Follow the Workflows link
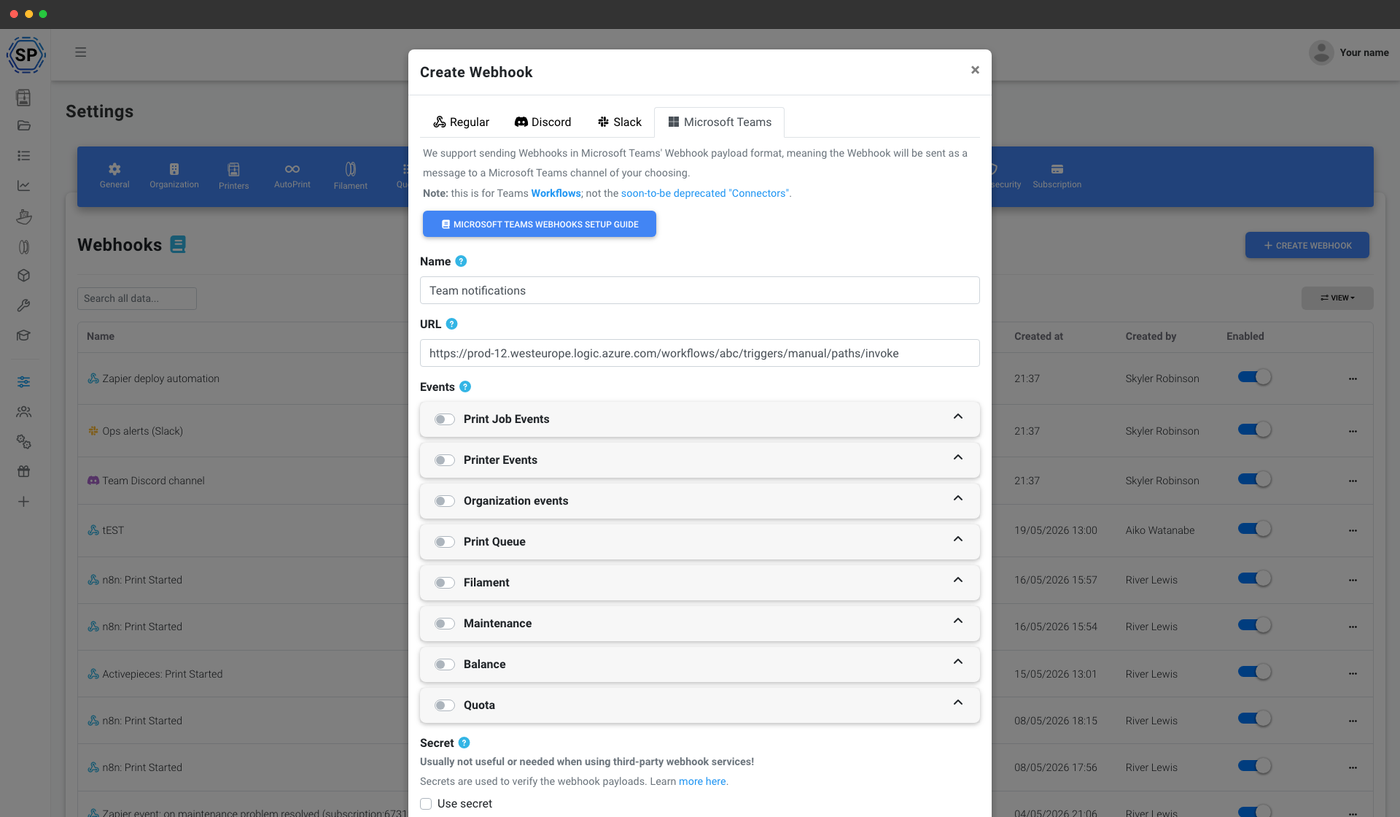 [556, 193]
